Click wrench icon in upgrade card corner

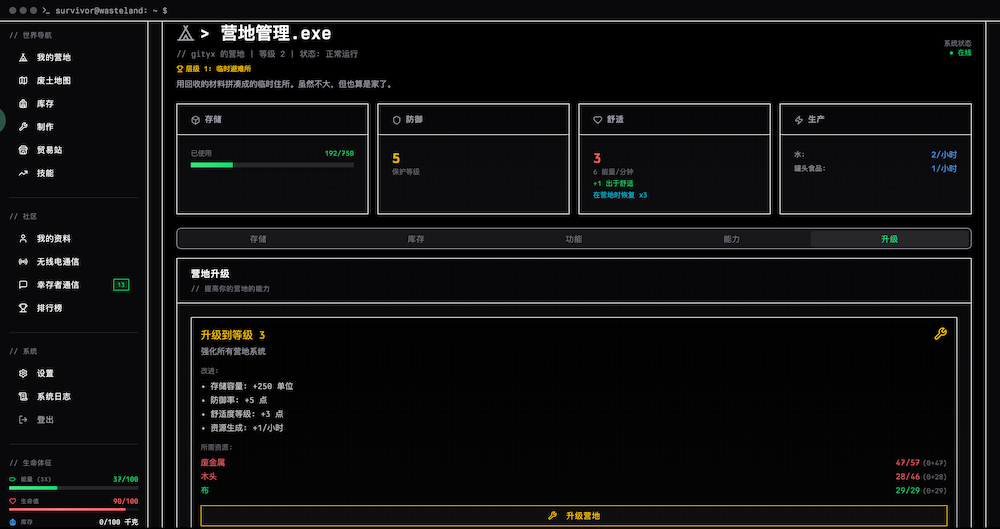coord(940,334)
